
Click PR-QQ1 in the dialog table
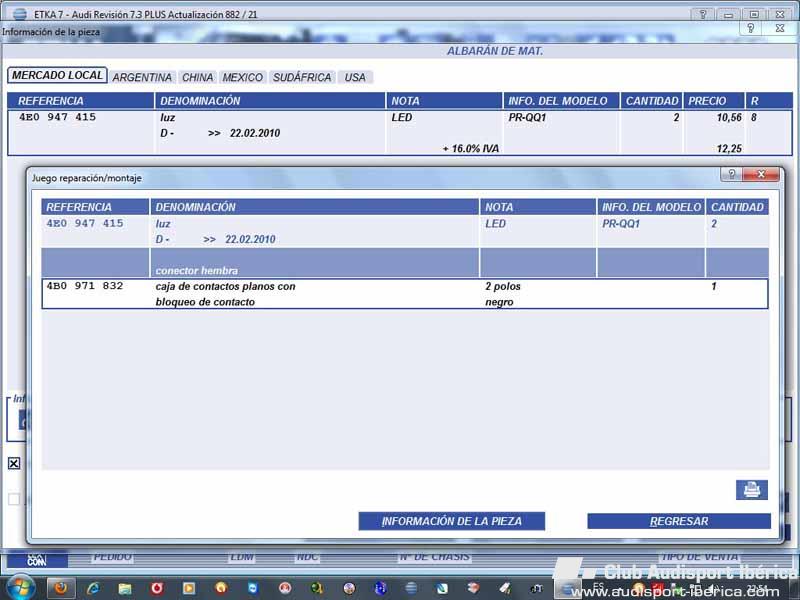point(620,223)
